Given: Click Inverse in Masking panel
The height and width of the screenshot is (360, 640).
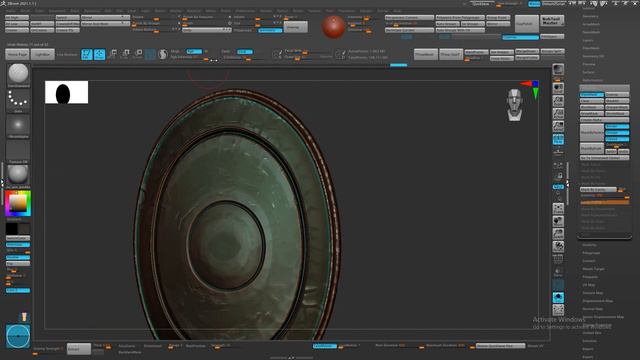Looking at the screenshot, I should pos(617,95).
